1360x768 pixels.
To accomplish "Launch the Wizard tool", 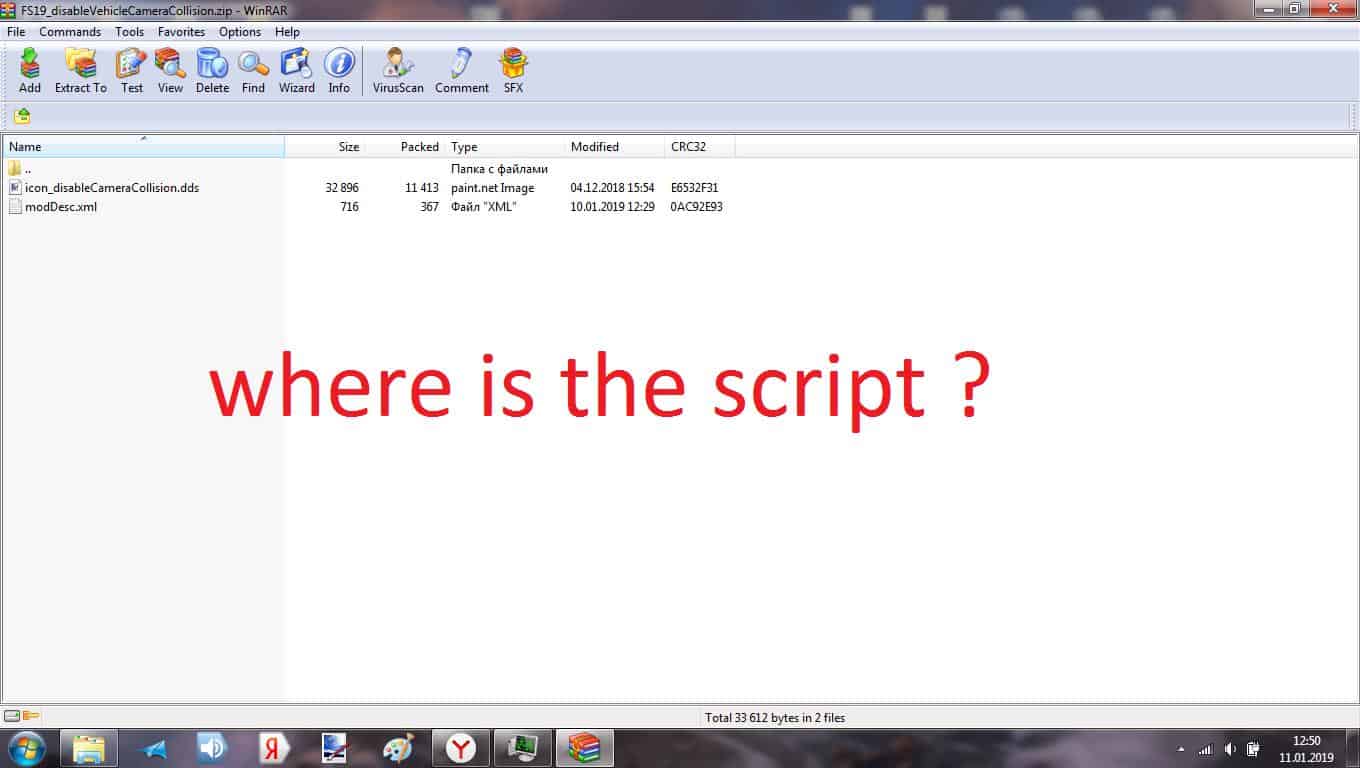I will (x=296, y=70).
